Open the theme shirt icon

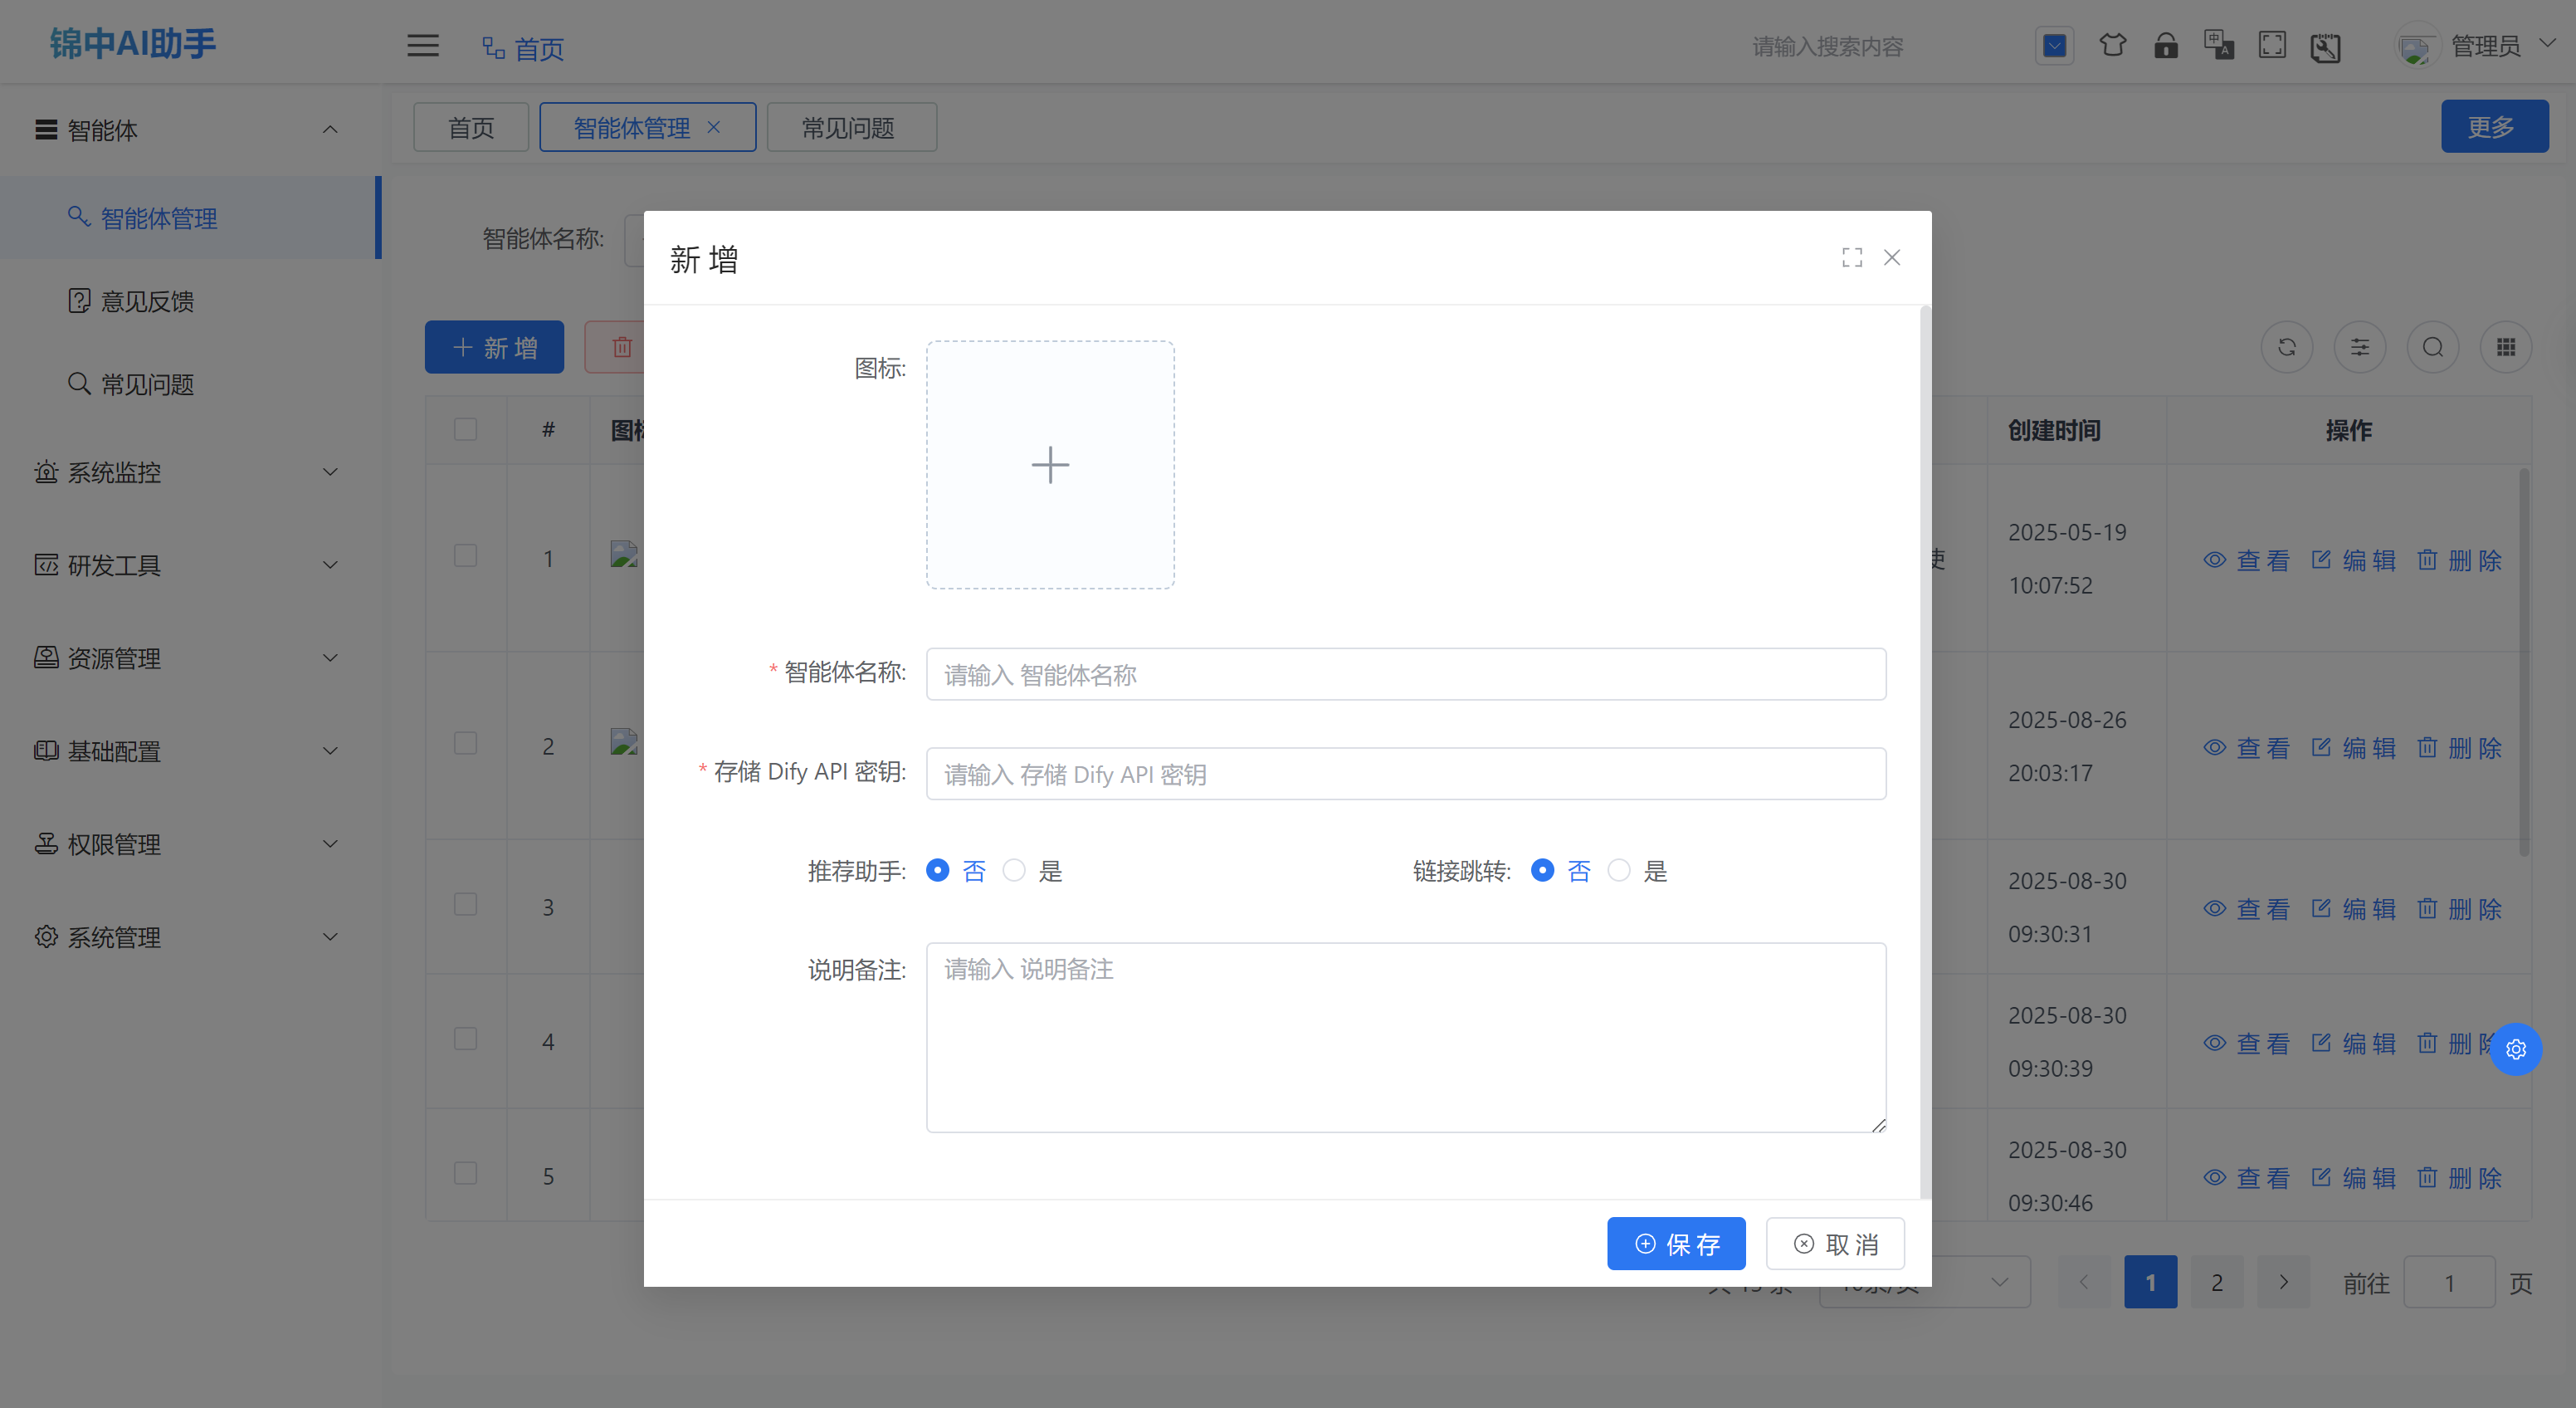click(x=2112, y=46)
